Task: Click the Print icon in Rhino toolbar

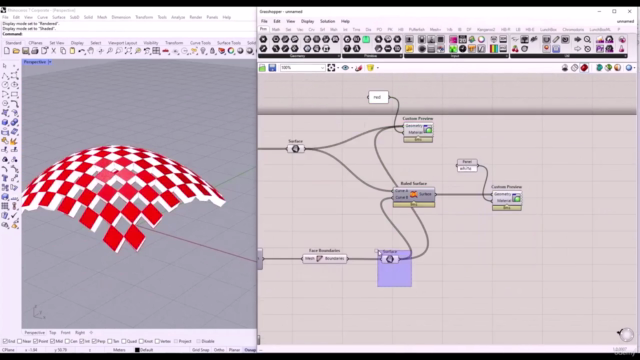Action: [35, 51]
